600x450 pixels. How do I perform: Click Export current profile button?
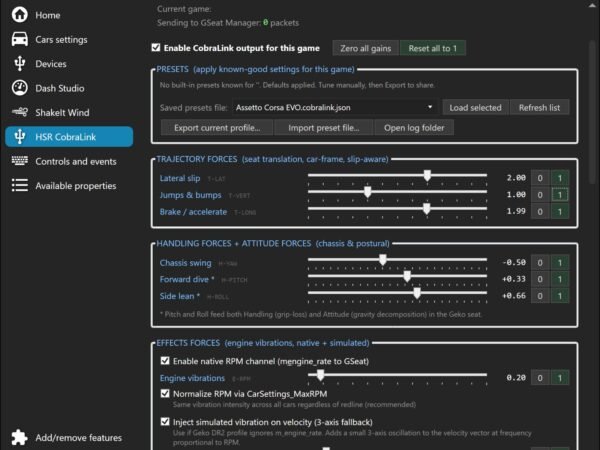tap(217, 128)
